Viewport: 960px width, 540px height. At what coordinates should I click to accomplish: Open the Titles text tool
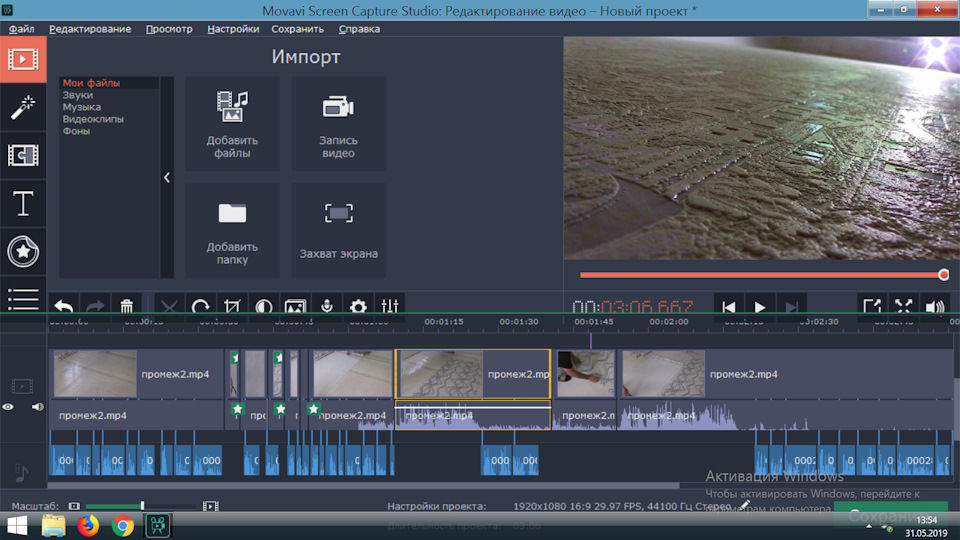(x=22, y=204)
